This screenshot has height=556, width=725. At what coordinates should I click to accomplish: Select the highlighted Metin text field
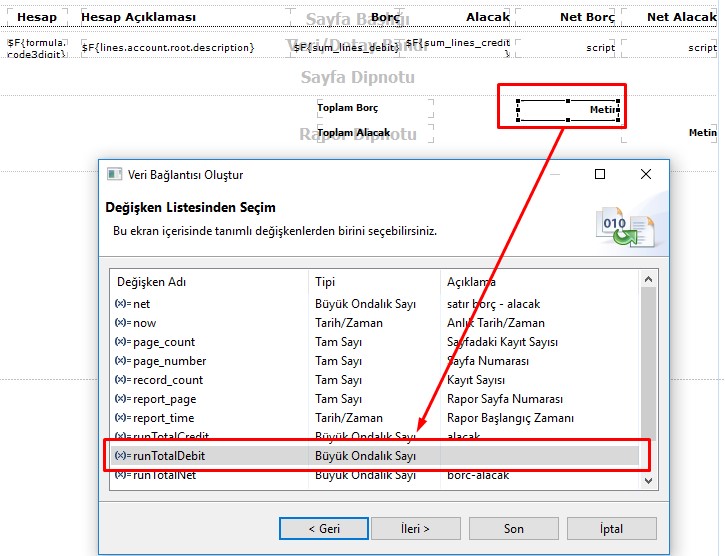pos(568,110)
